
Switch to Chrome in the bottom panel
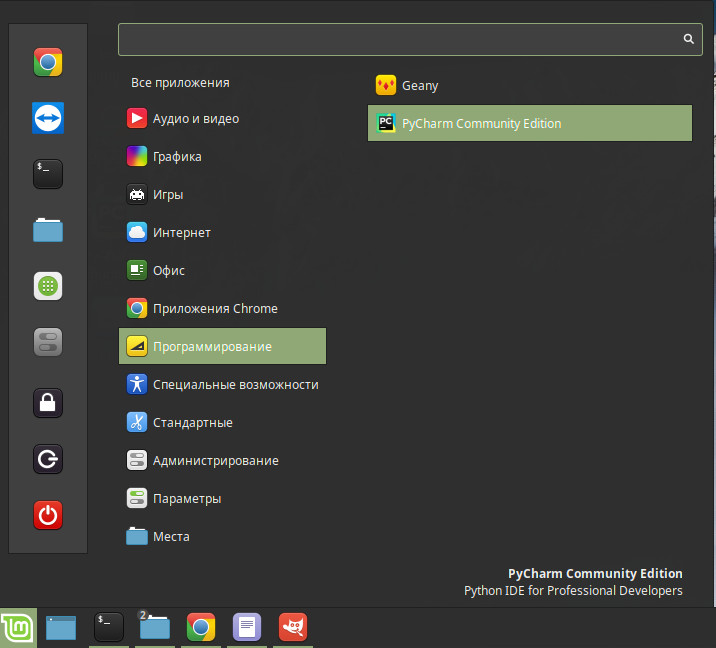201,627
